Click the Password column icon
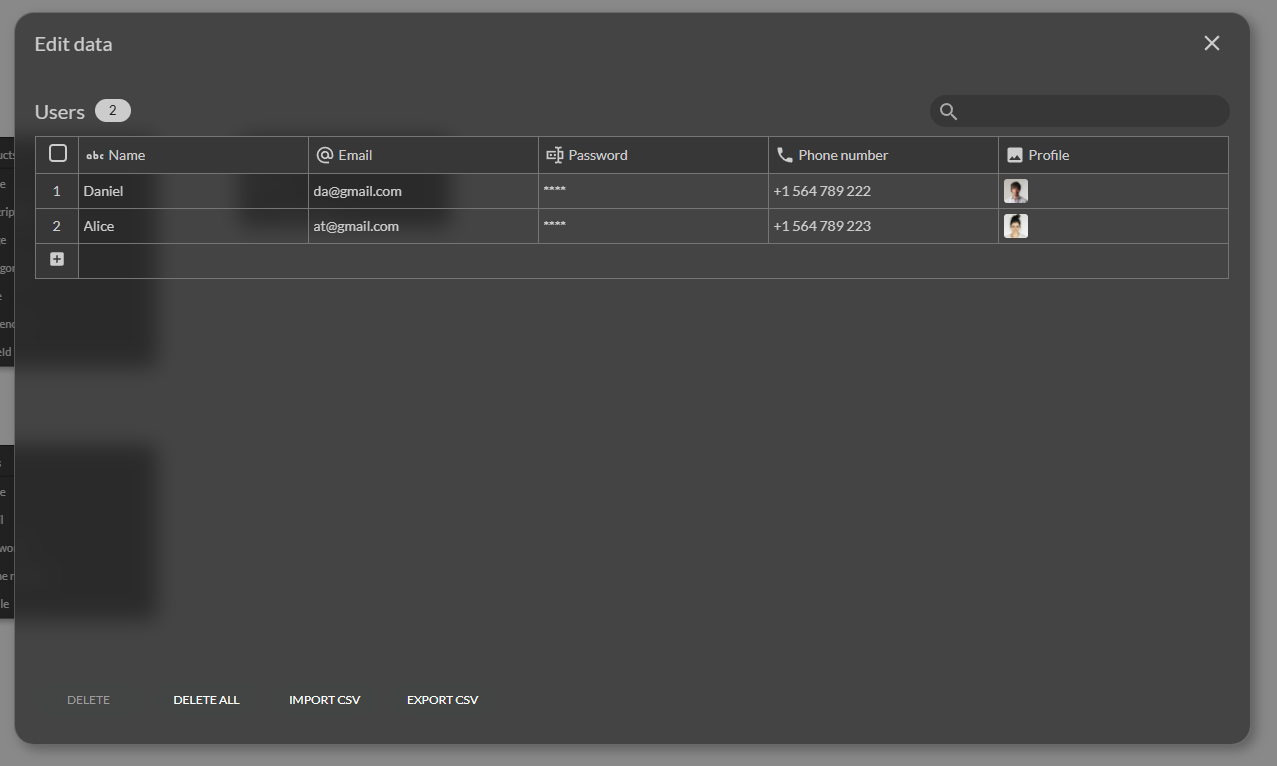This screenshot has width=1277, height=766. click(555, 155)
